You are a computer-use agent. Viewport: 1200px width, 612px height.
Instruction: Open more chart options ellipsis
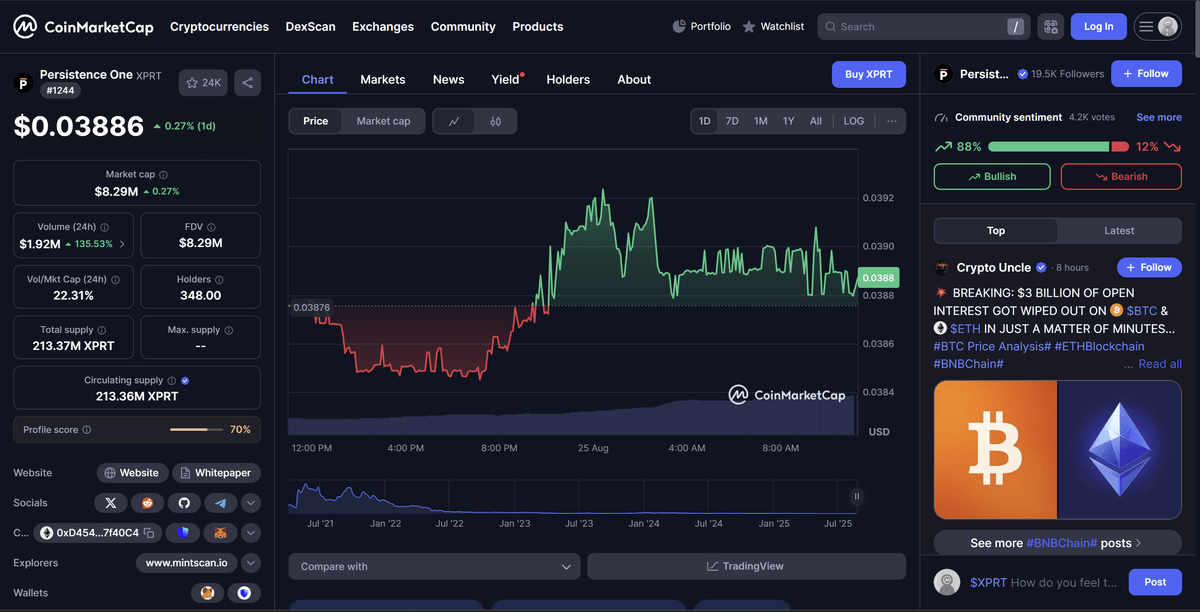pyautogui.click(x=891, y=121)
